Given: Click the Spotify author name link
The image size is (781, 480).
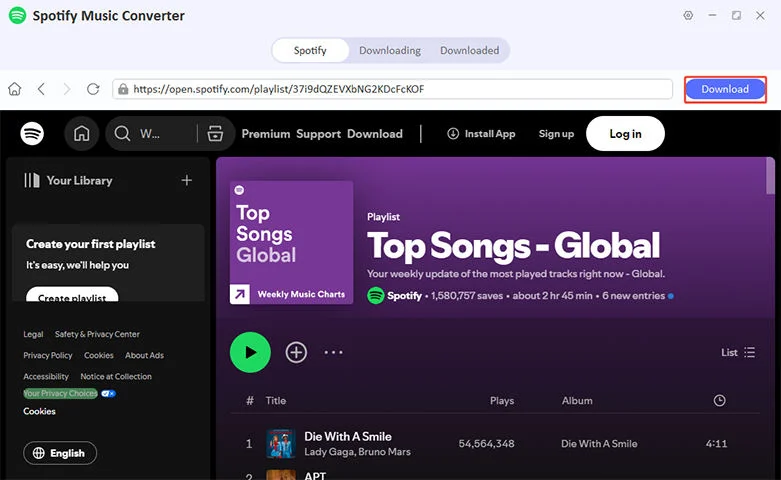Looking at the screenshot, I should 404,296.
